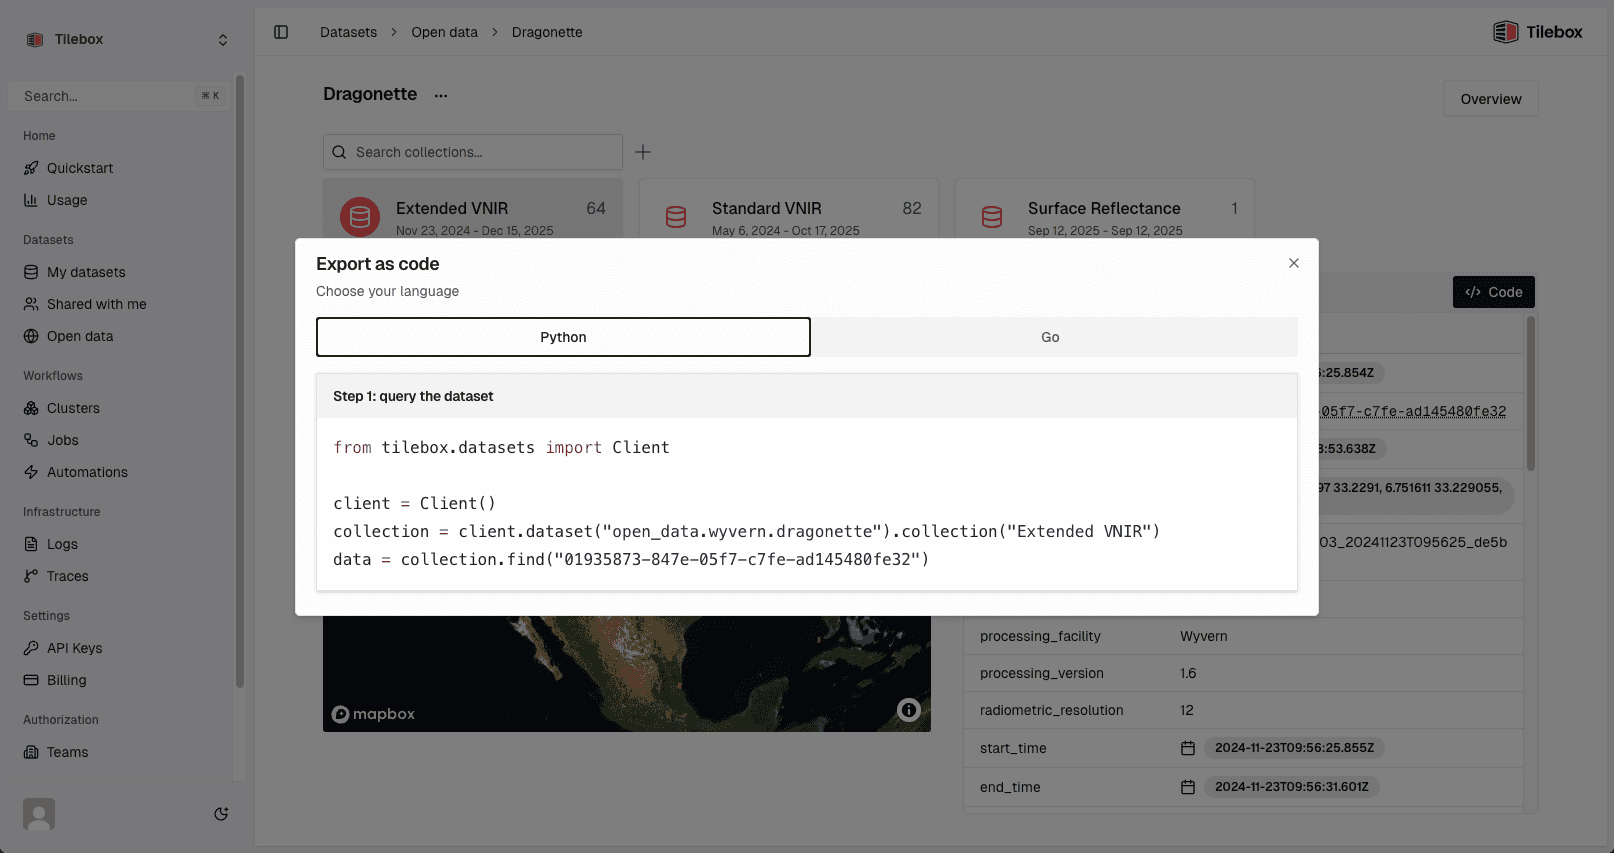
Task: Open Usage chart icon
Action: (31, 200)
